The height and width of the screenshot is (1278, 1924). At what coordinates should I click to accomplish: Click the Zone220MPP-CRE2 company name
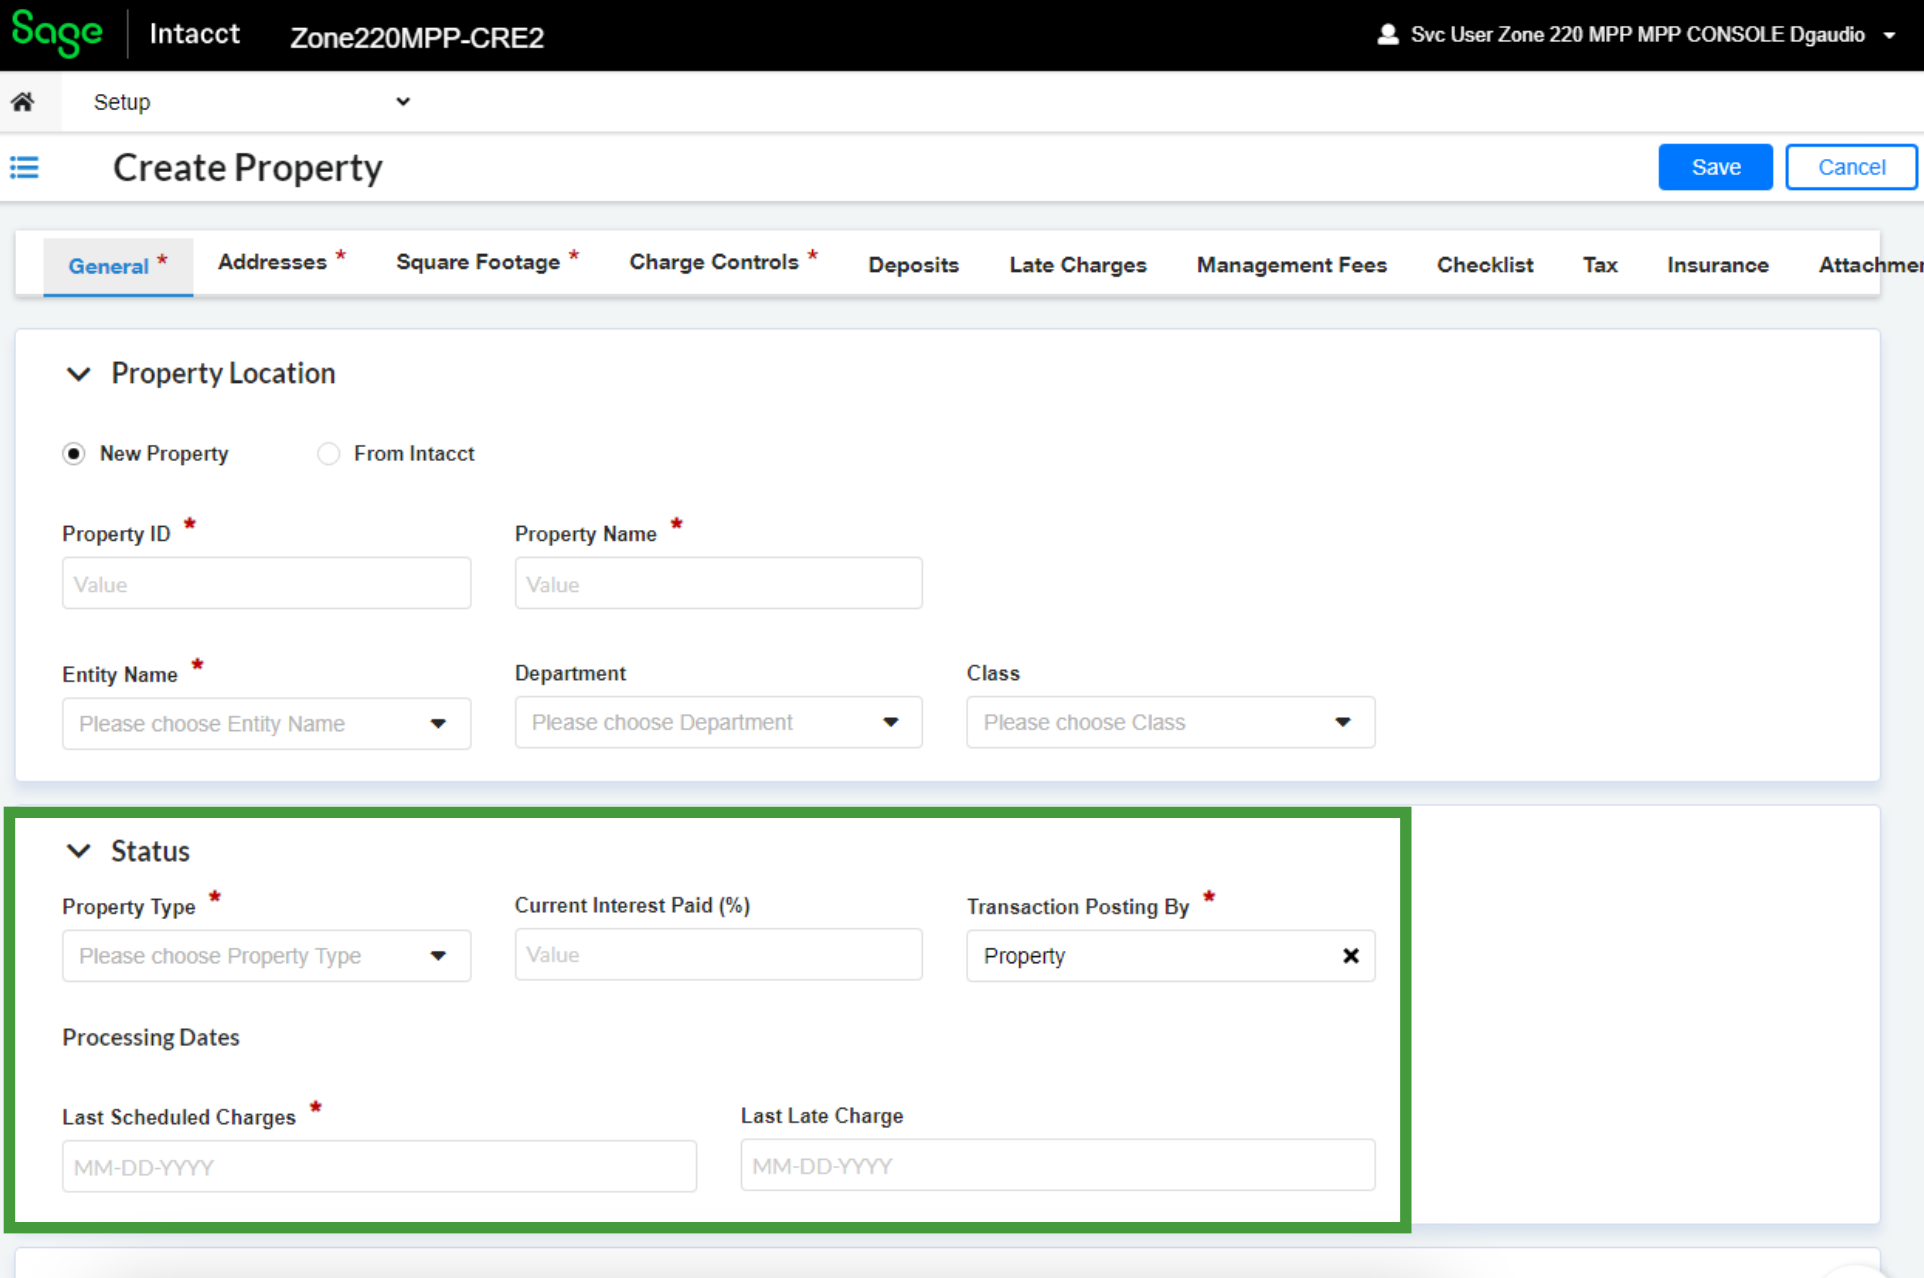point(417,37)
